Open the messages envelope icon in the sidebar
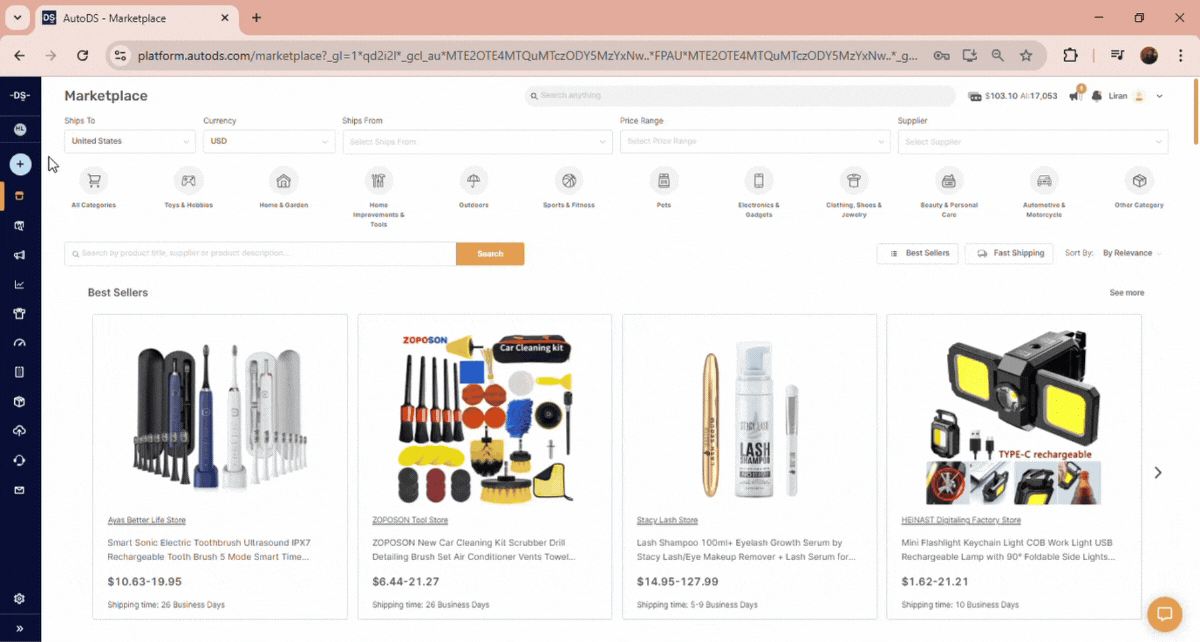 (x=20, y=490)
